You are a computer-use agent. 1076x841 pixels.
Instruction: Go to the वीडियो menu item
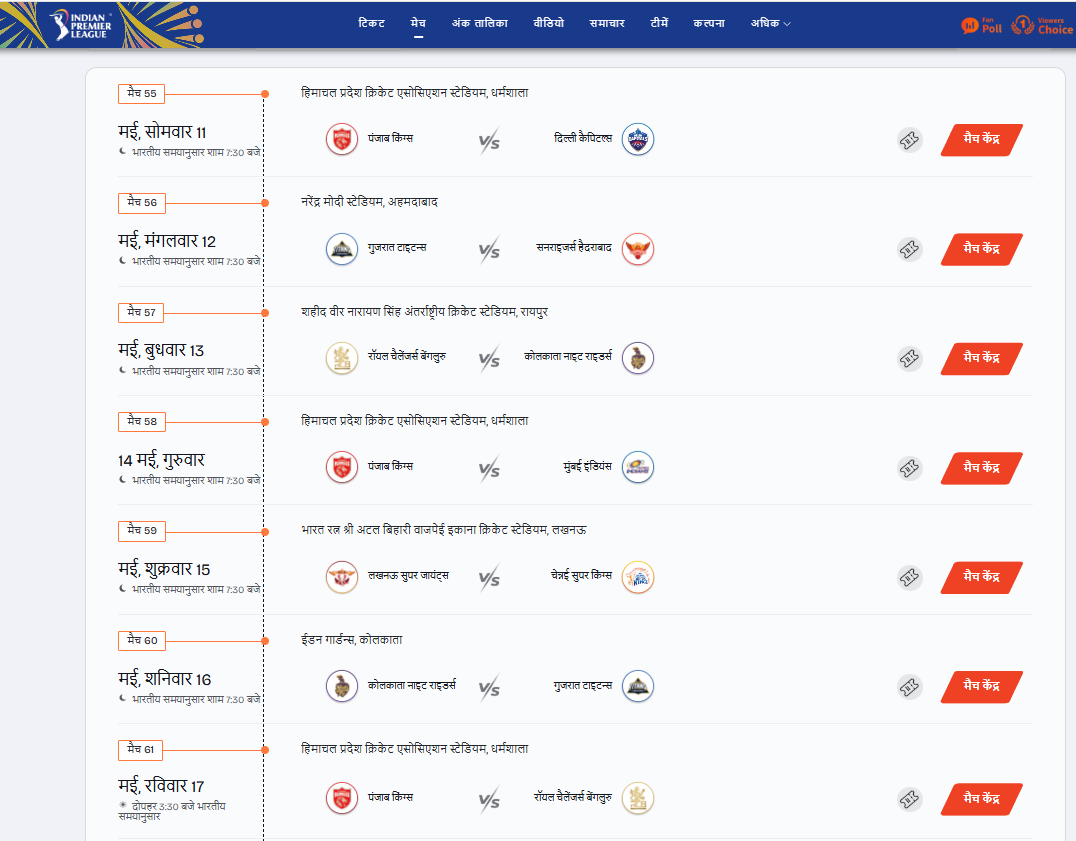click(x=549, y=23)
